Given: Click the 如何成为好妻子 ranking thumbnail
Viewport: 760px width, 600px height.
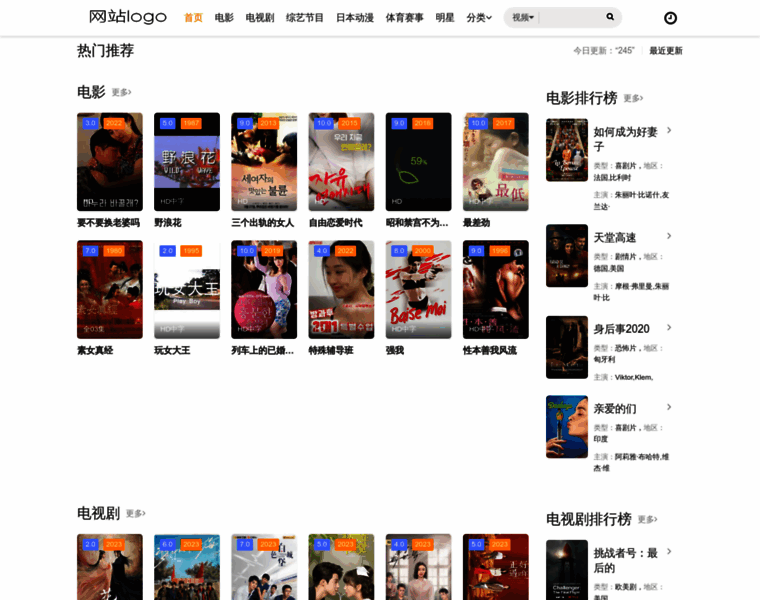Looking at the screenshot, I should [567, 150].
